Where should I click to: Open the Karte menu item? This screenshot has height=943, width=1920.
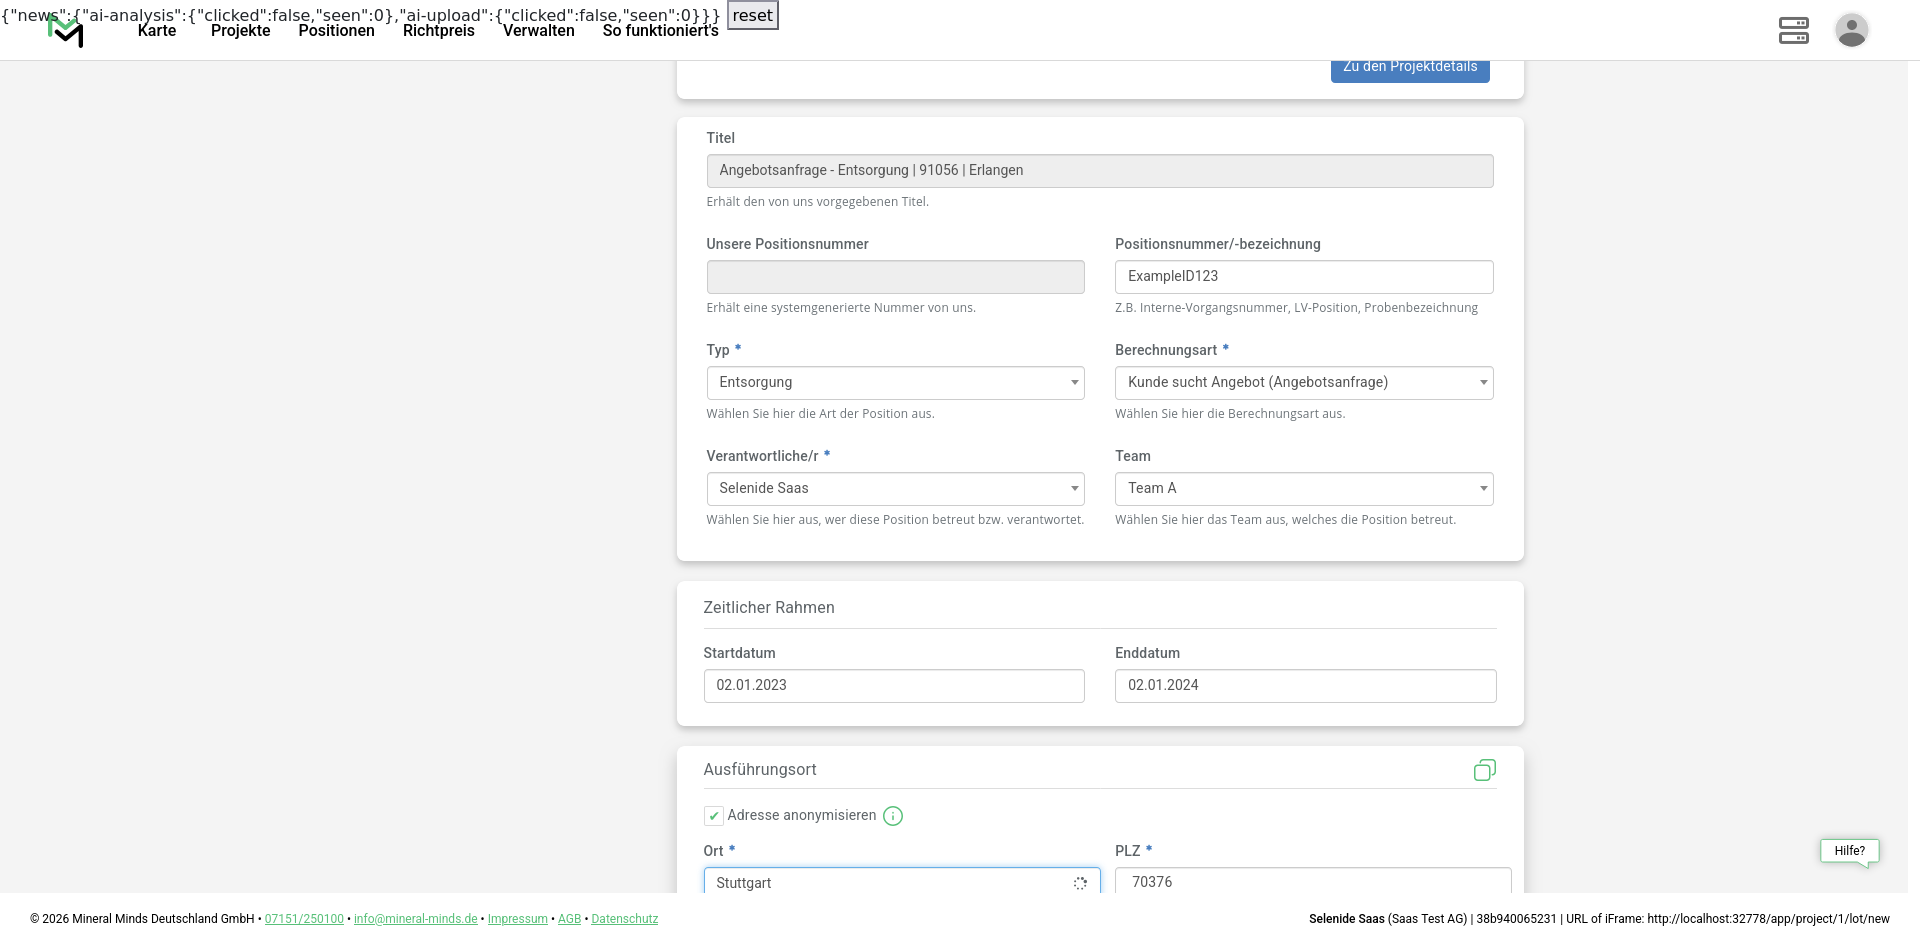pos(157,31)
